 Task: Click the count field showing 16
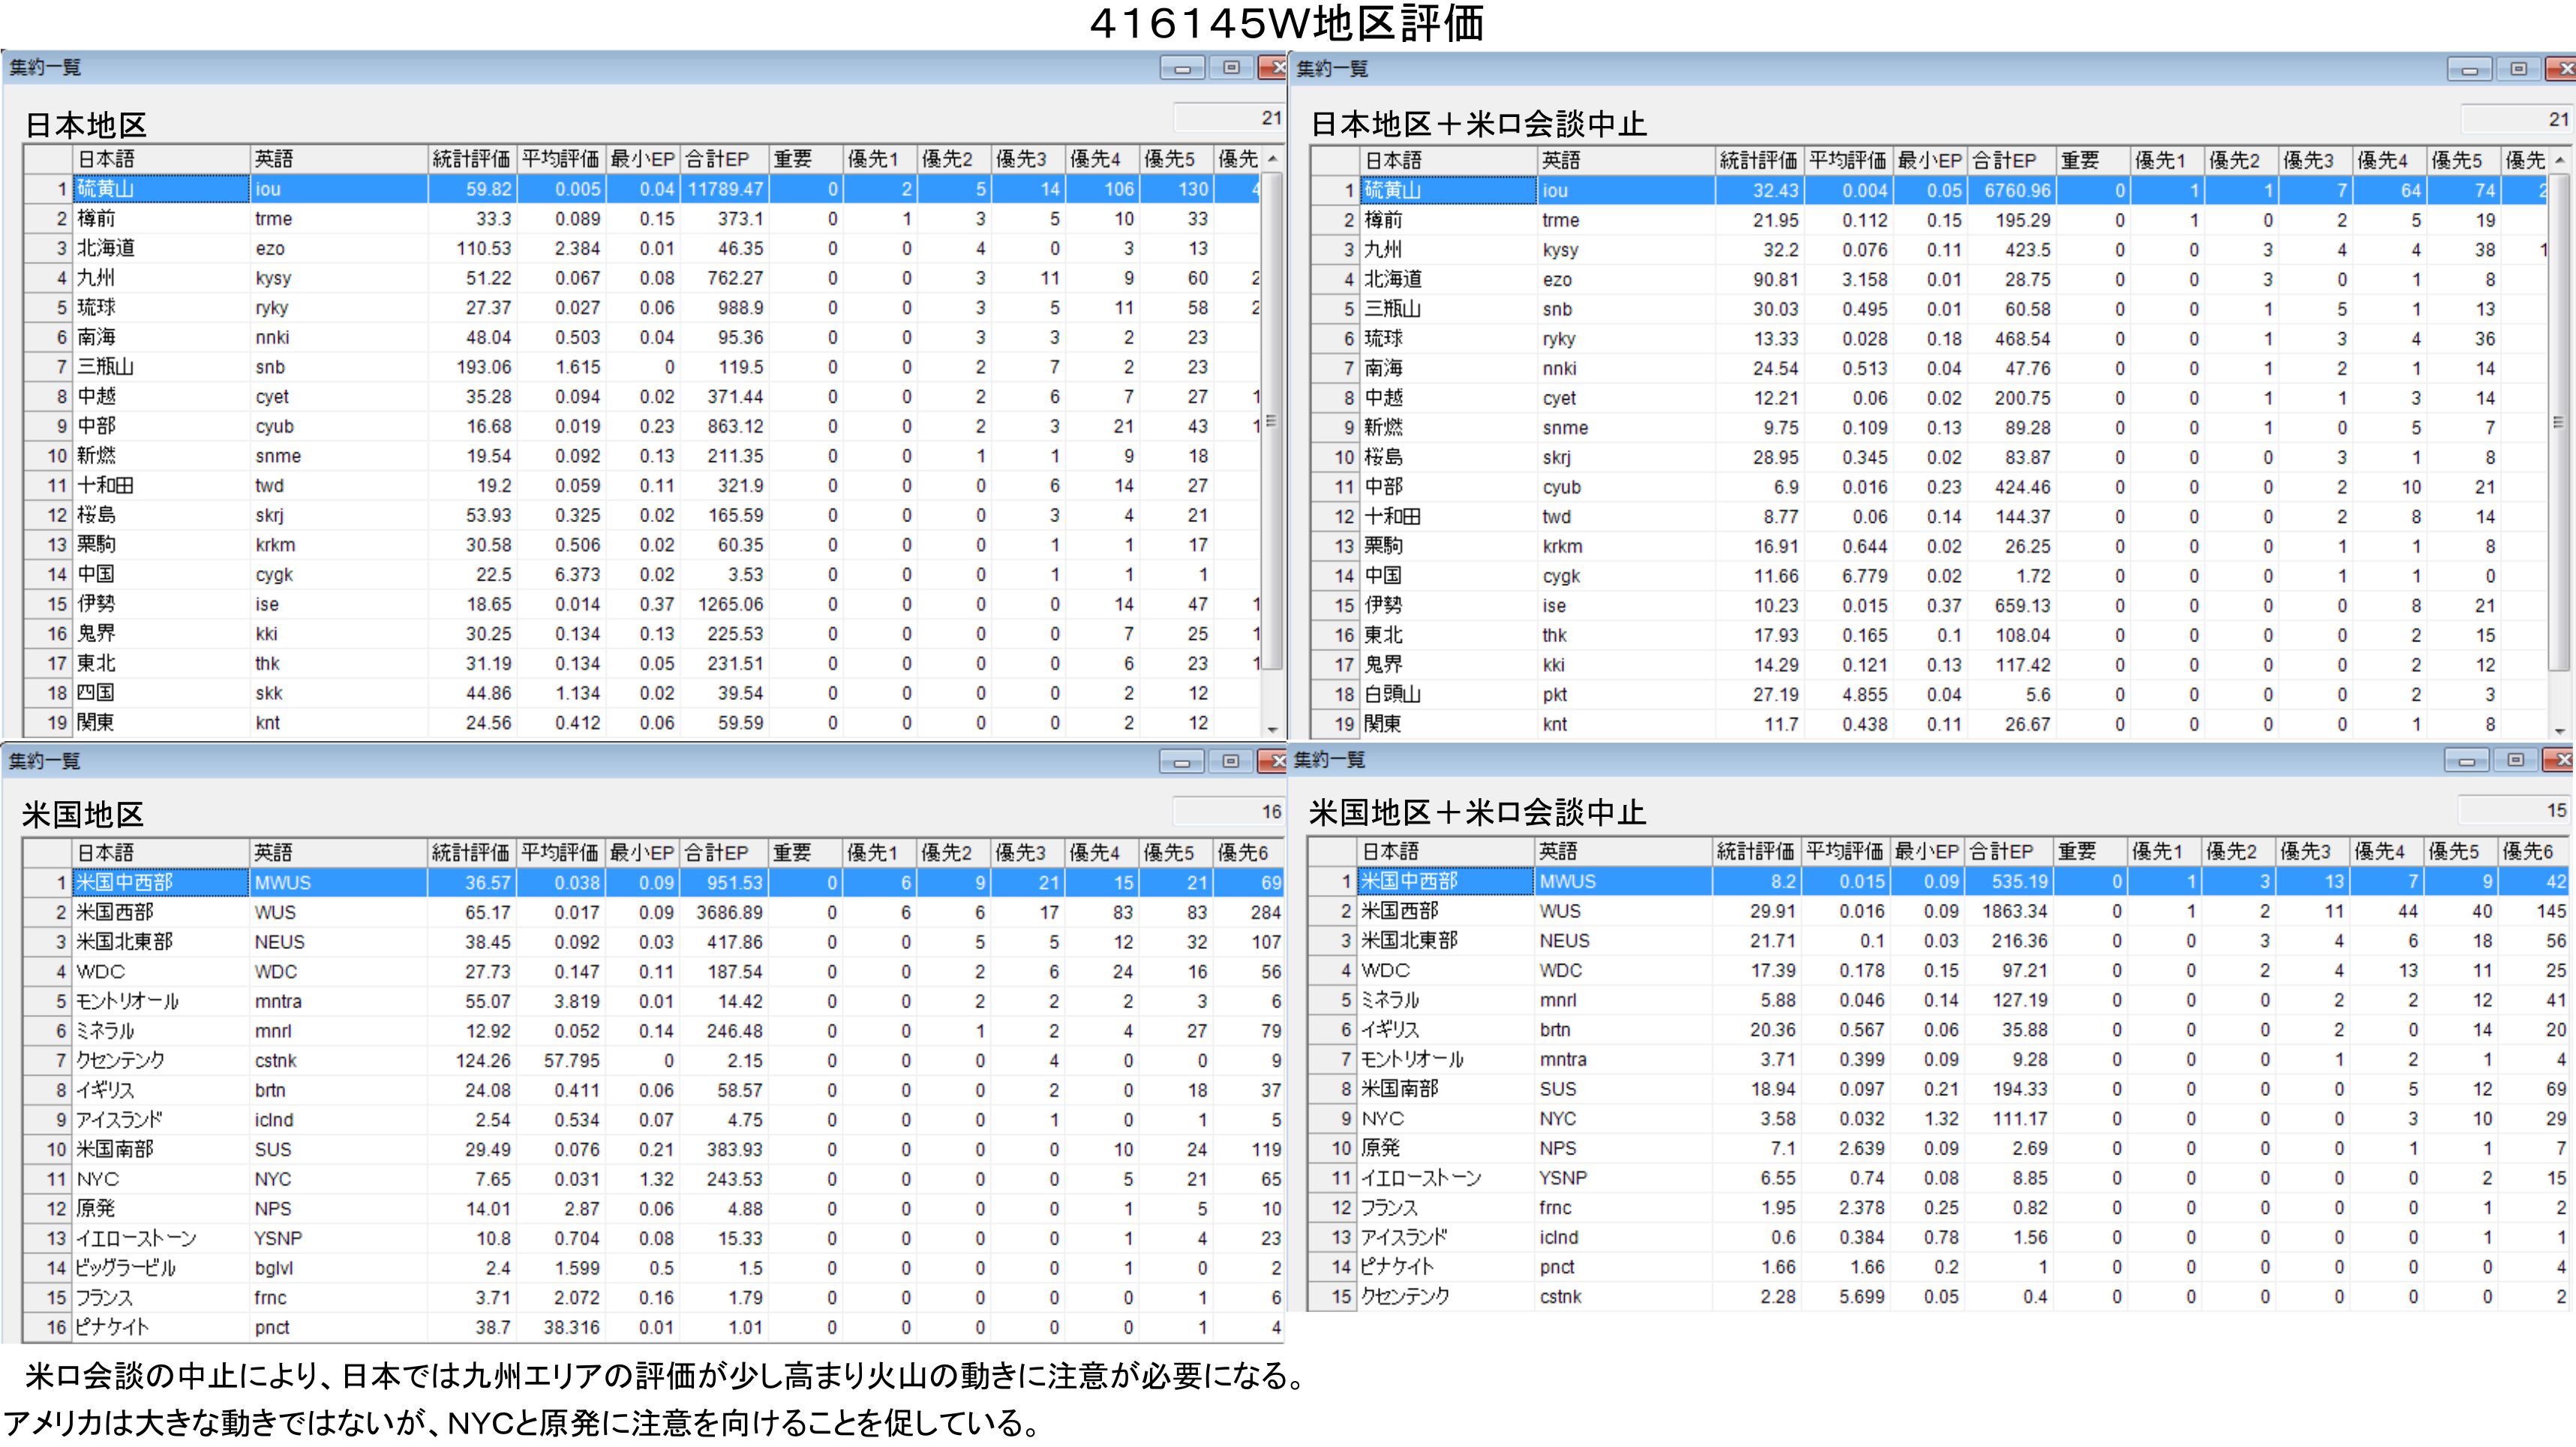(1228, 811)
